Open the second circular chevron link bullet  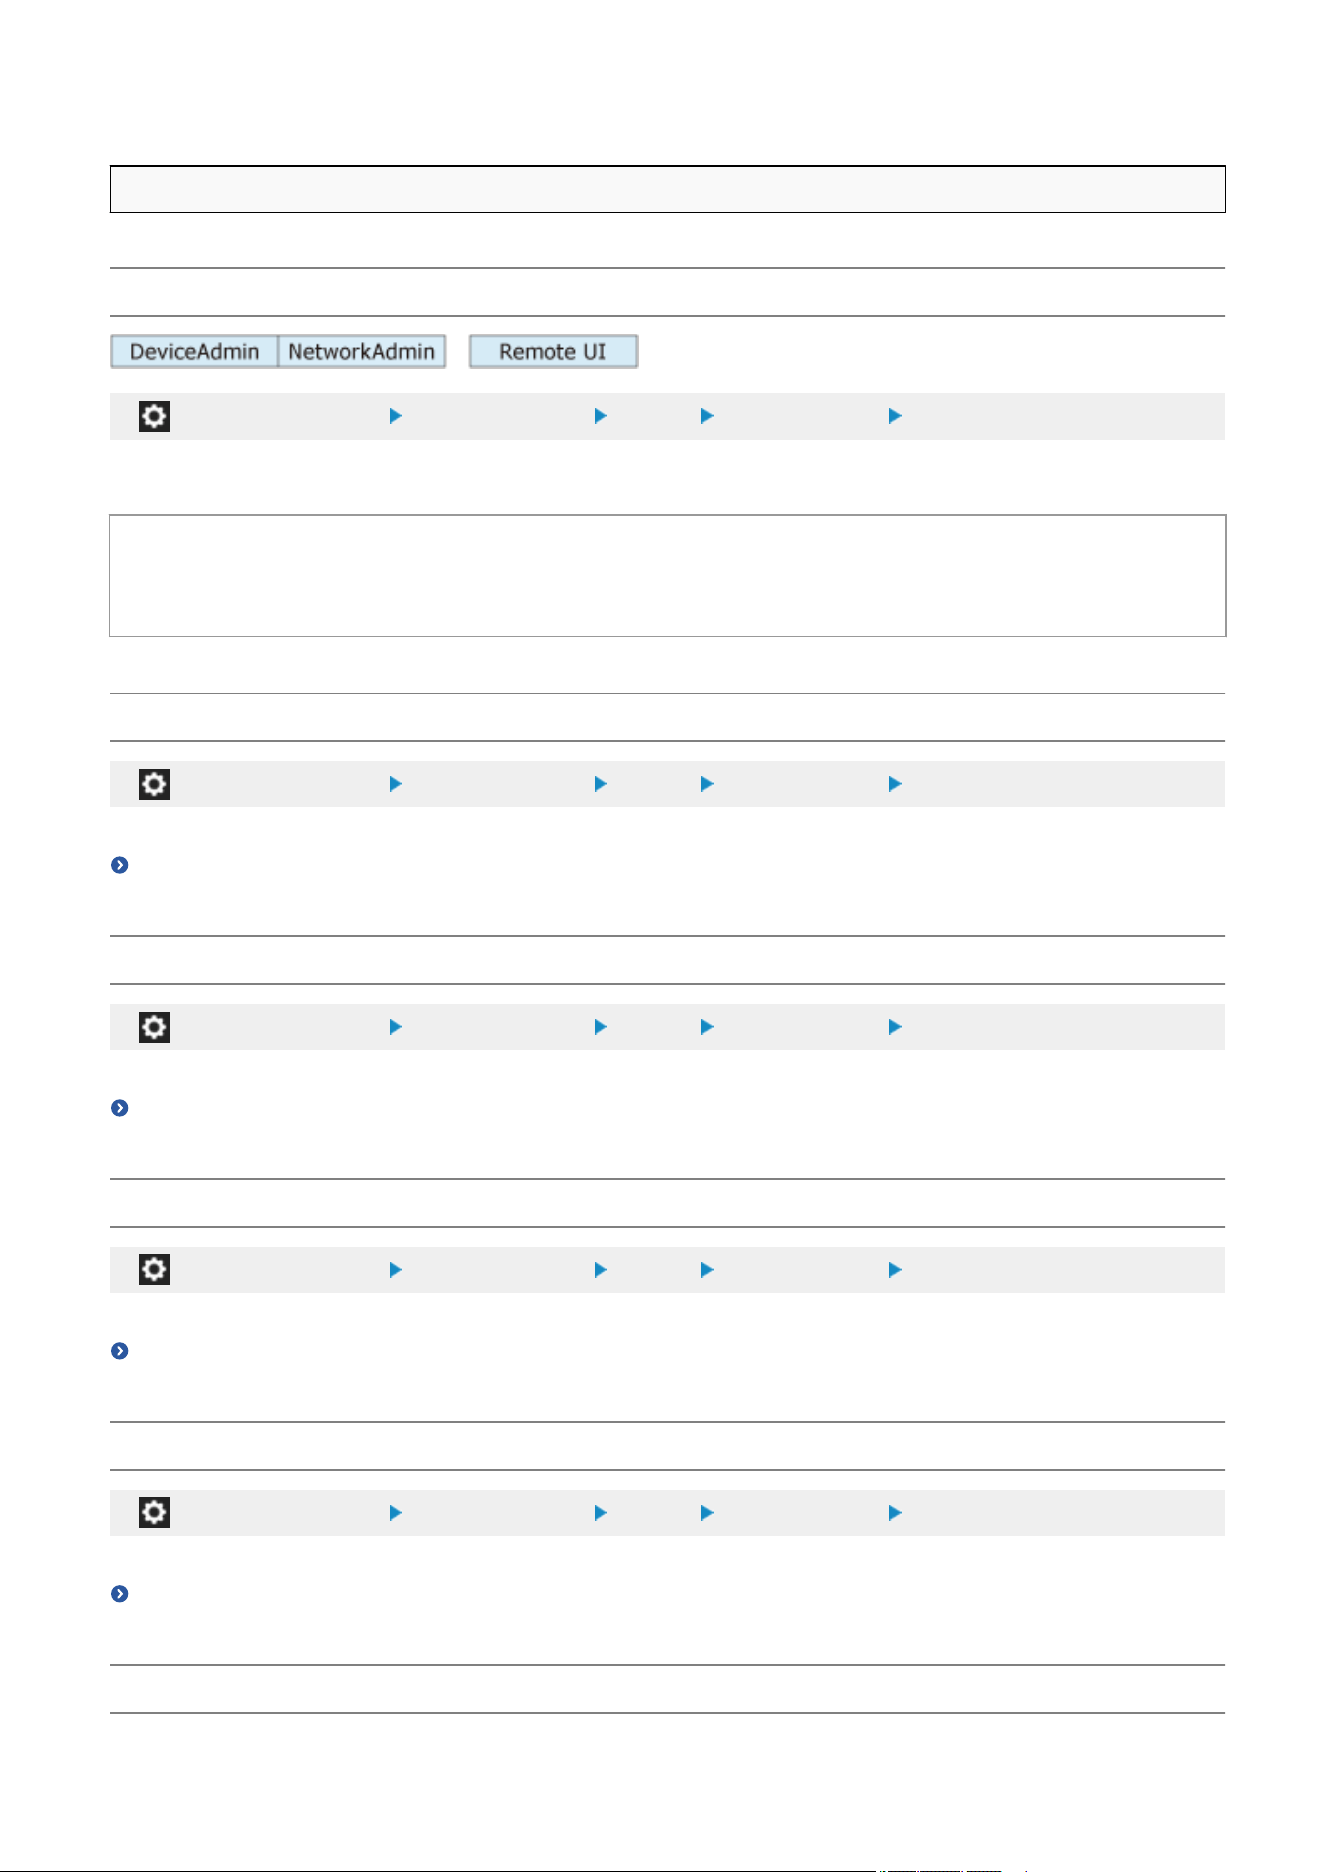pos(119,1108)
